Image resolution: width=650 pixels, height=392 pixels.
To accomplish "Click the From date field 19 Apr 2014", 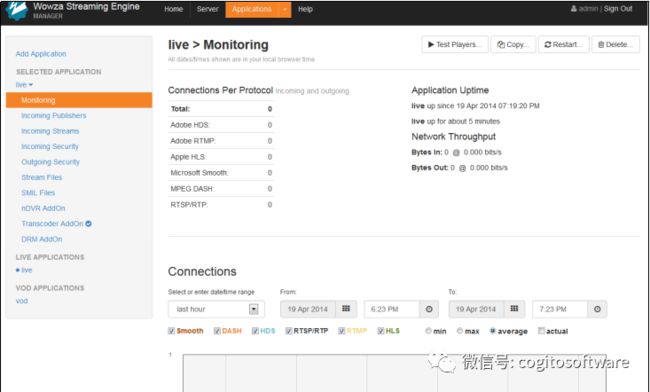I will click(308, 309).
